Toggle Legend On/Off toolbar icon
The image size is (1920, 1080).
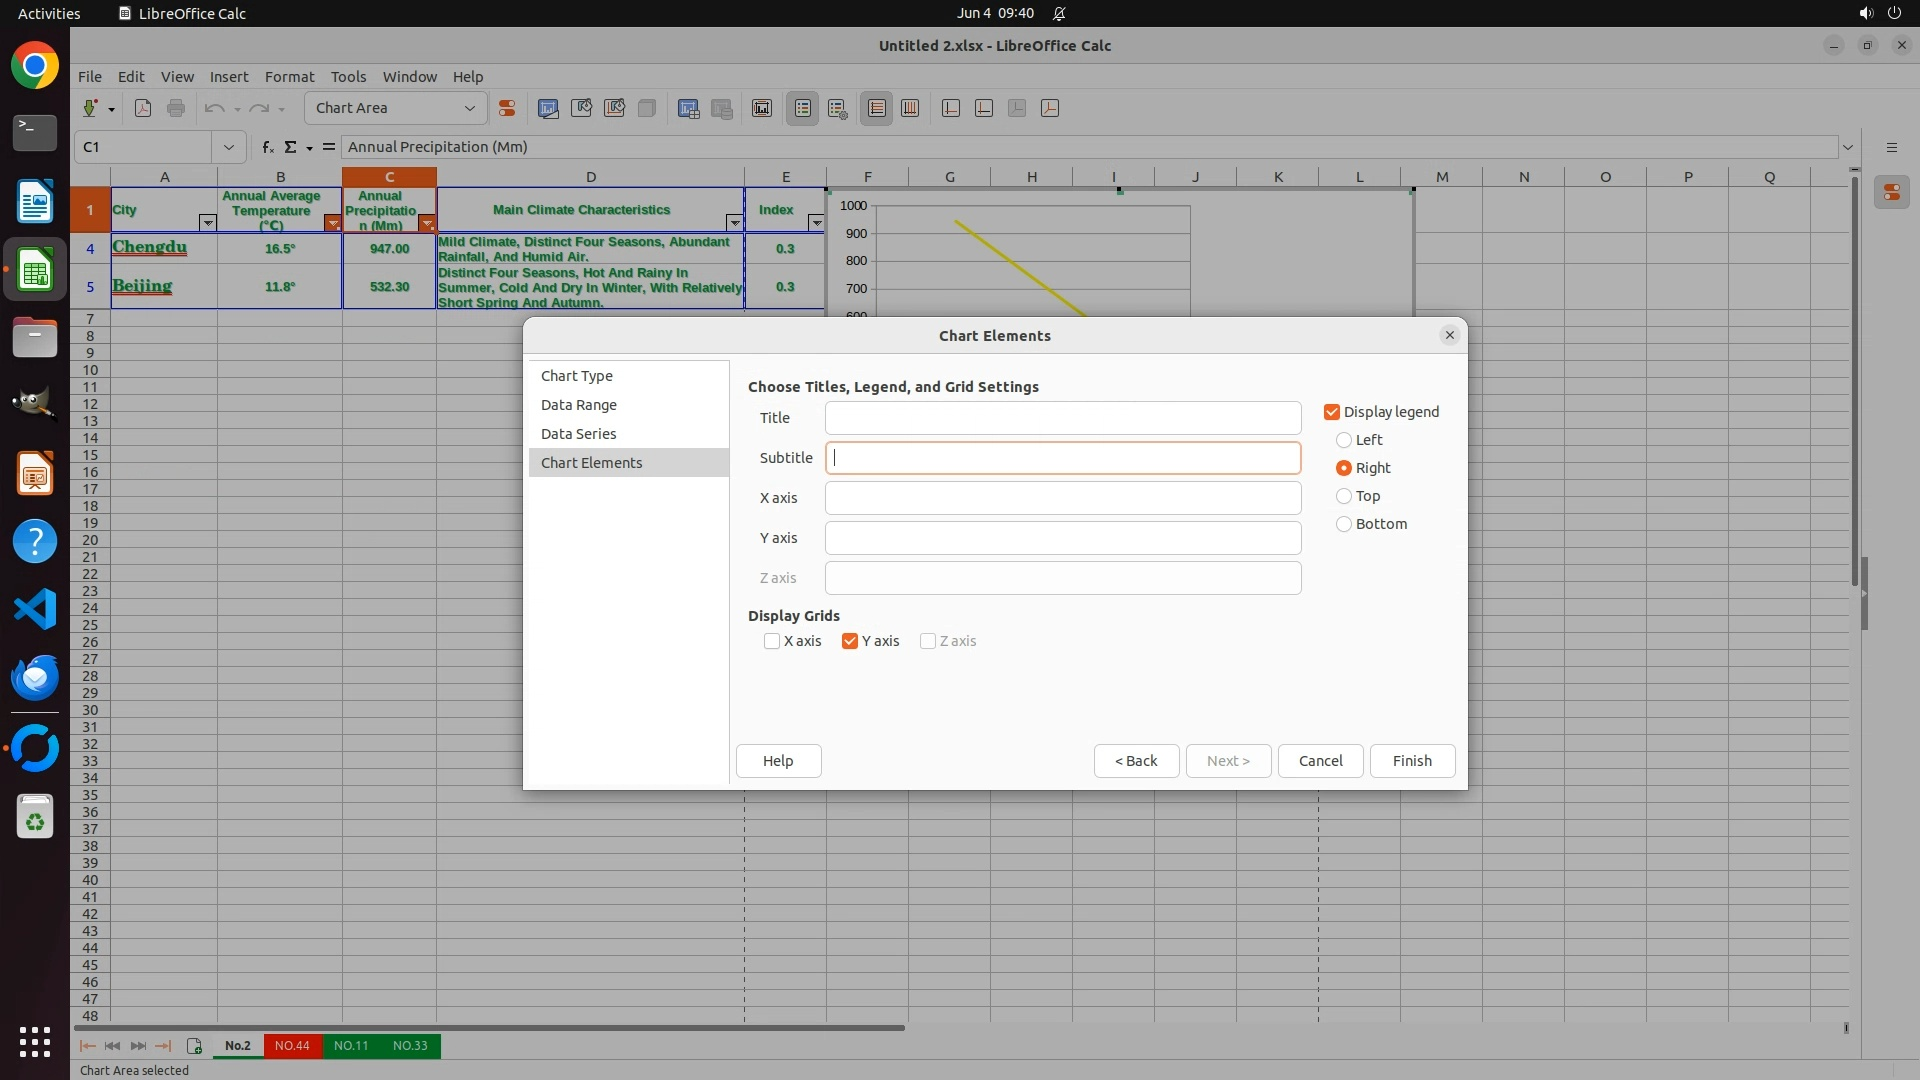click(803, 108)
